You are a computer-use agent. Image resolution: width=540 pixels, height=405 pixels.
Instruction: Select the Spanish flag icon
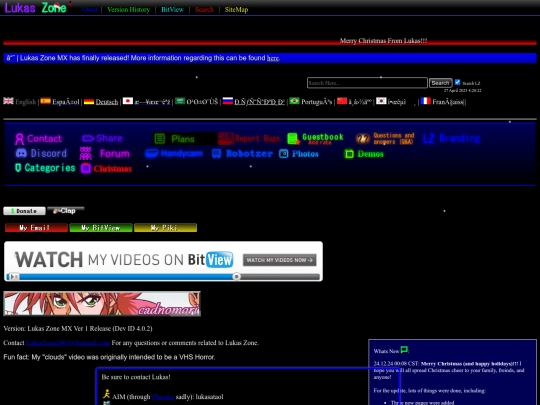pyautogui.click(x=45, y=101)
